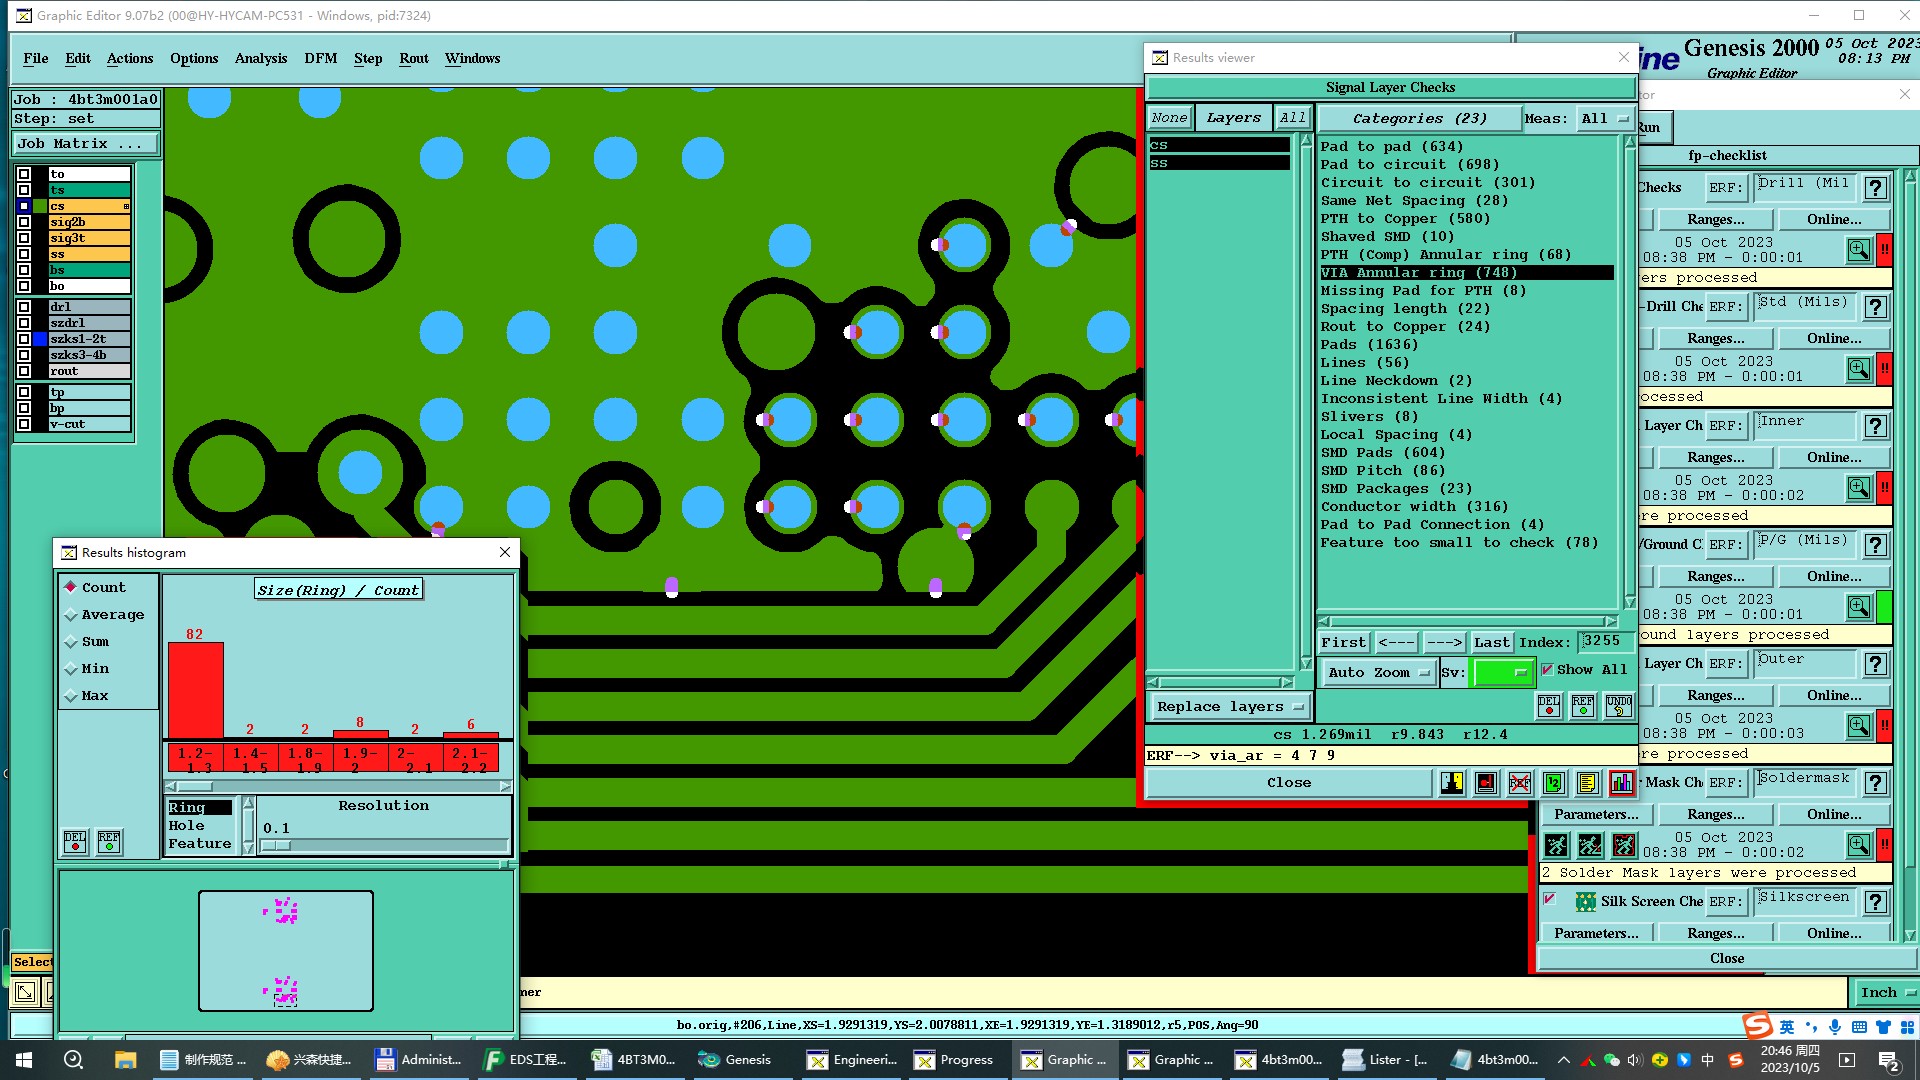Toggle the Show All checkbox
The width and height of the screenshot is (1920, 1080).
click(1547, 670)
